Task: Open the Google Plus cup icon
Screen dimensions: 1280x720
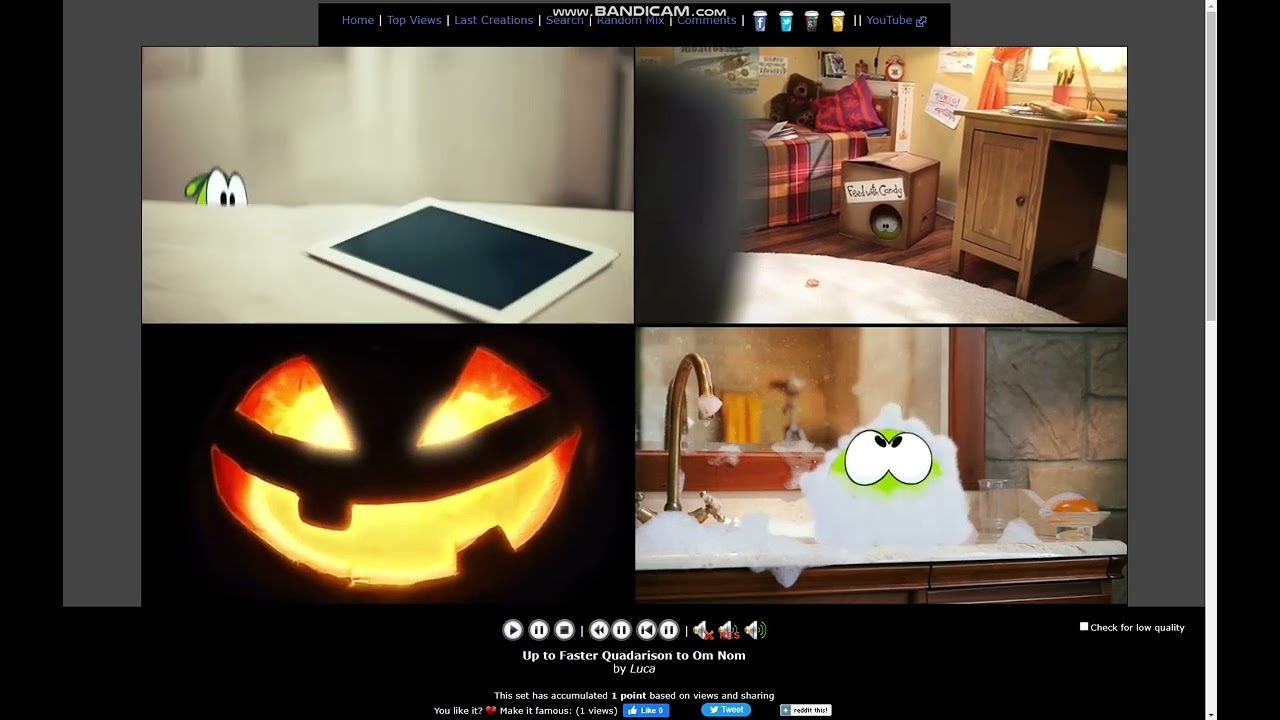Action: pos(812,21)
